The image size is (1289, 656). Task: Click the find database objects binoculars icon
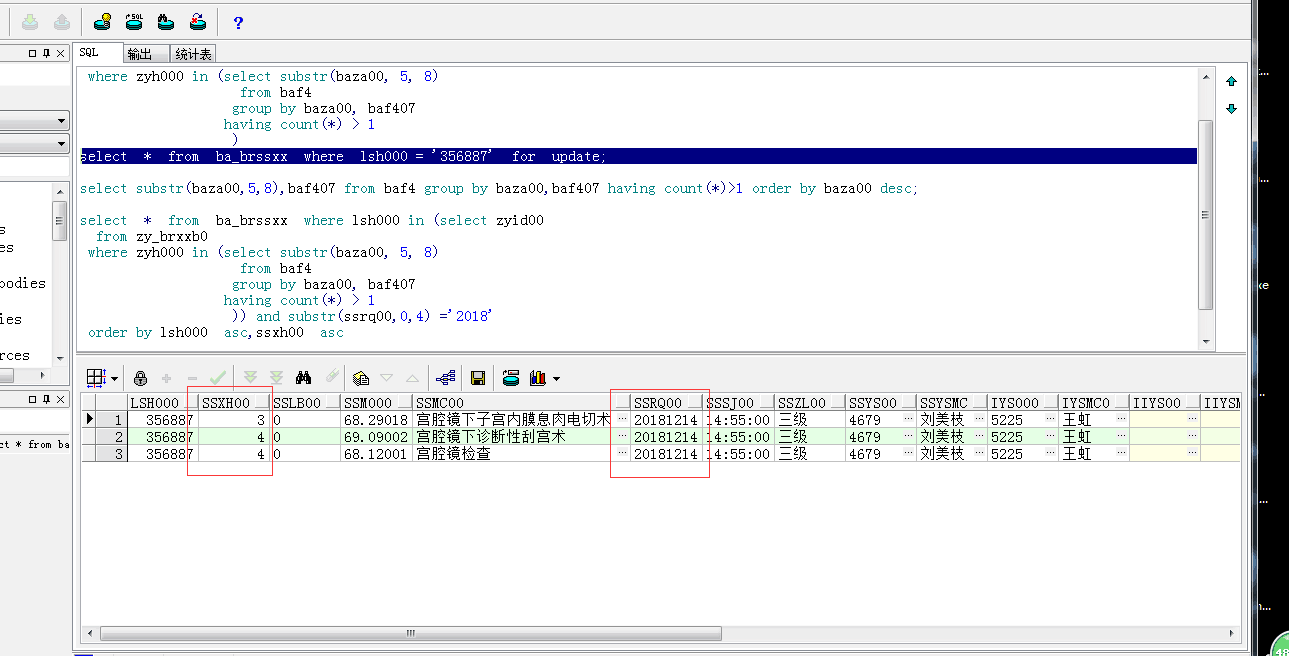pyautogui.click(x=166, y=21)
